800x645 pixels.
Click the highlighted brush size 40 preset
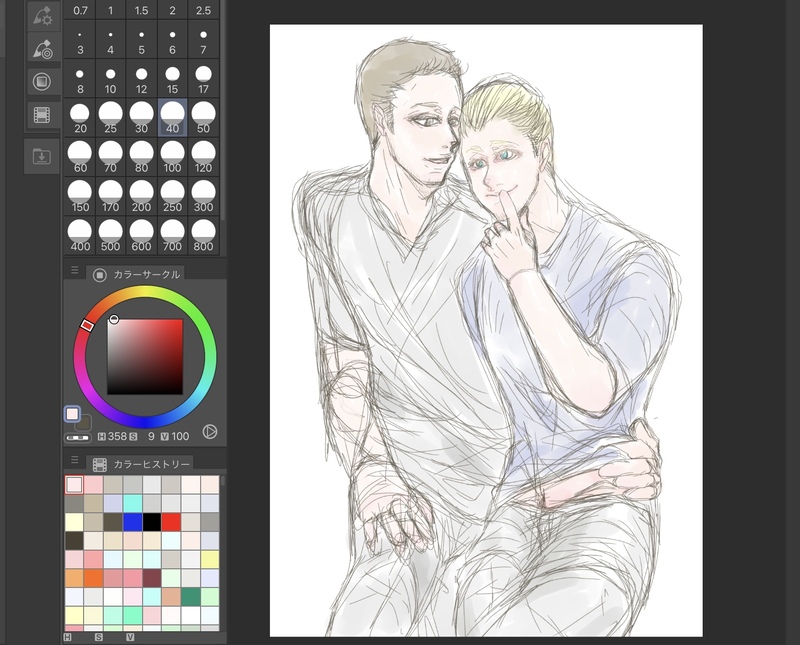pos(172,118)
